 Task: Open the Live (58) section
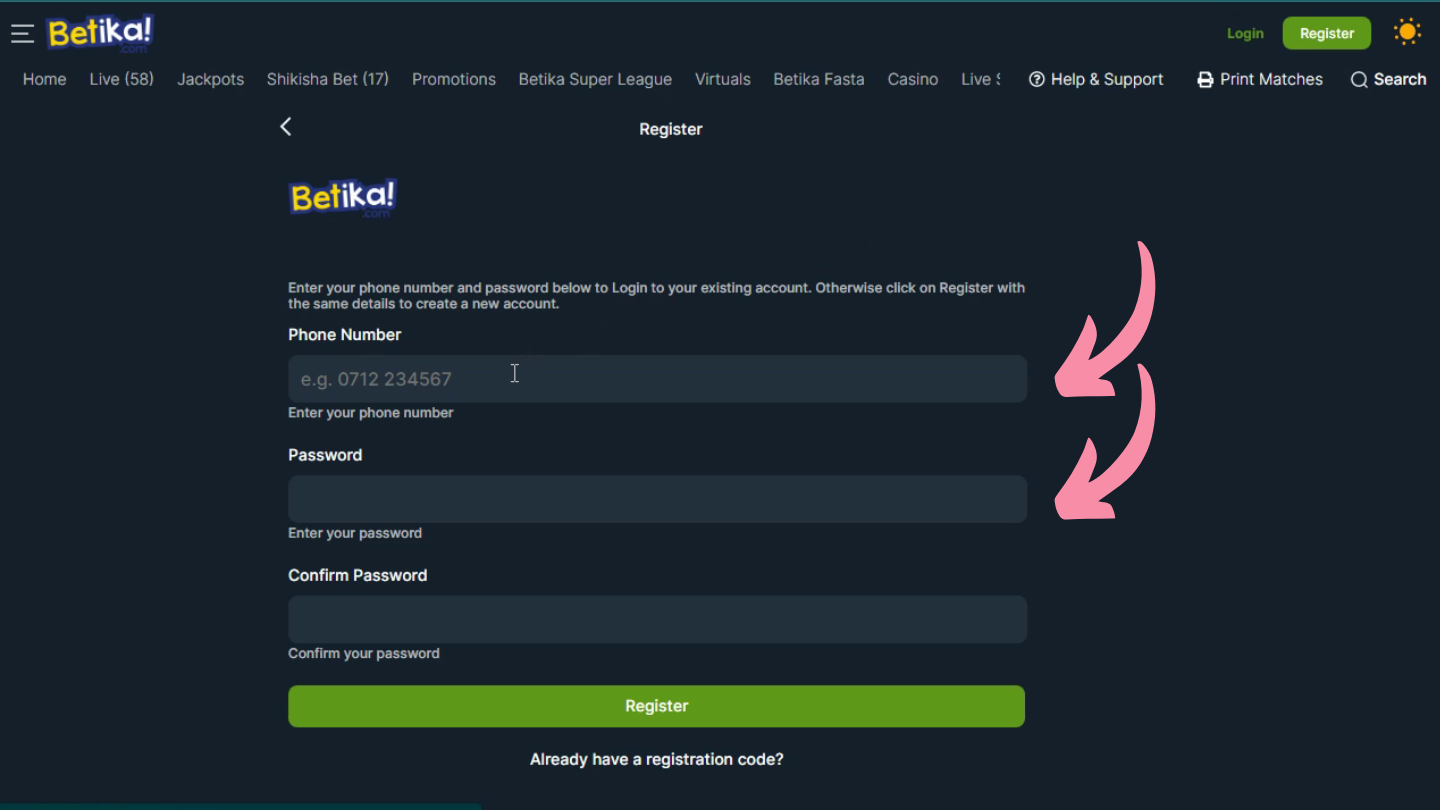[x=121, y=79]
